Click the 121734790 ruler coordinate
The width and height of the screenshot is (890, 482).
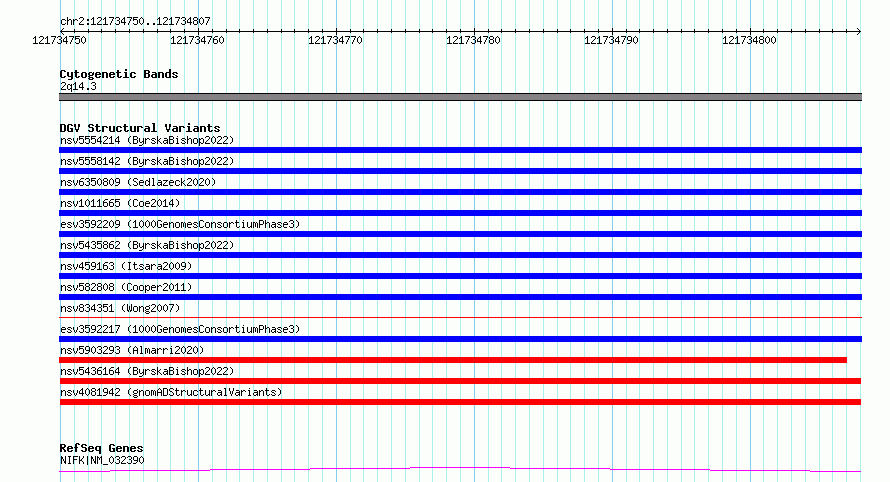pos(611,40)
